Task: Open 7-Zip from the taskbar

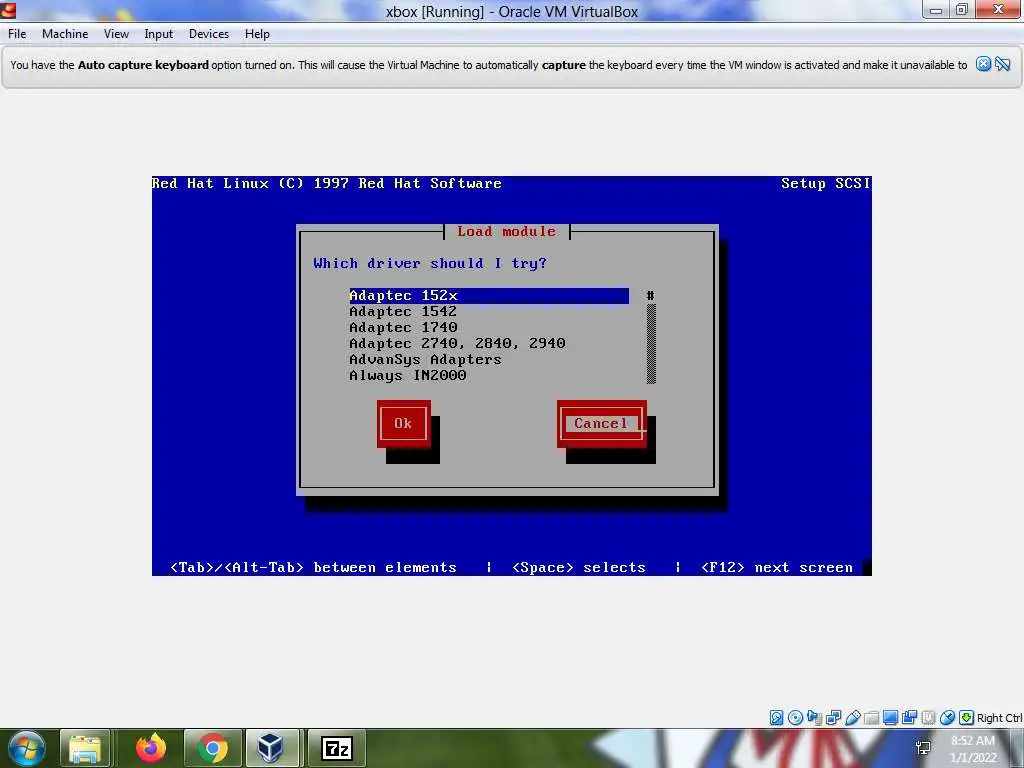Action: click(337, 748)
